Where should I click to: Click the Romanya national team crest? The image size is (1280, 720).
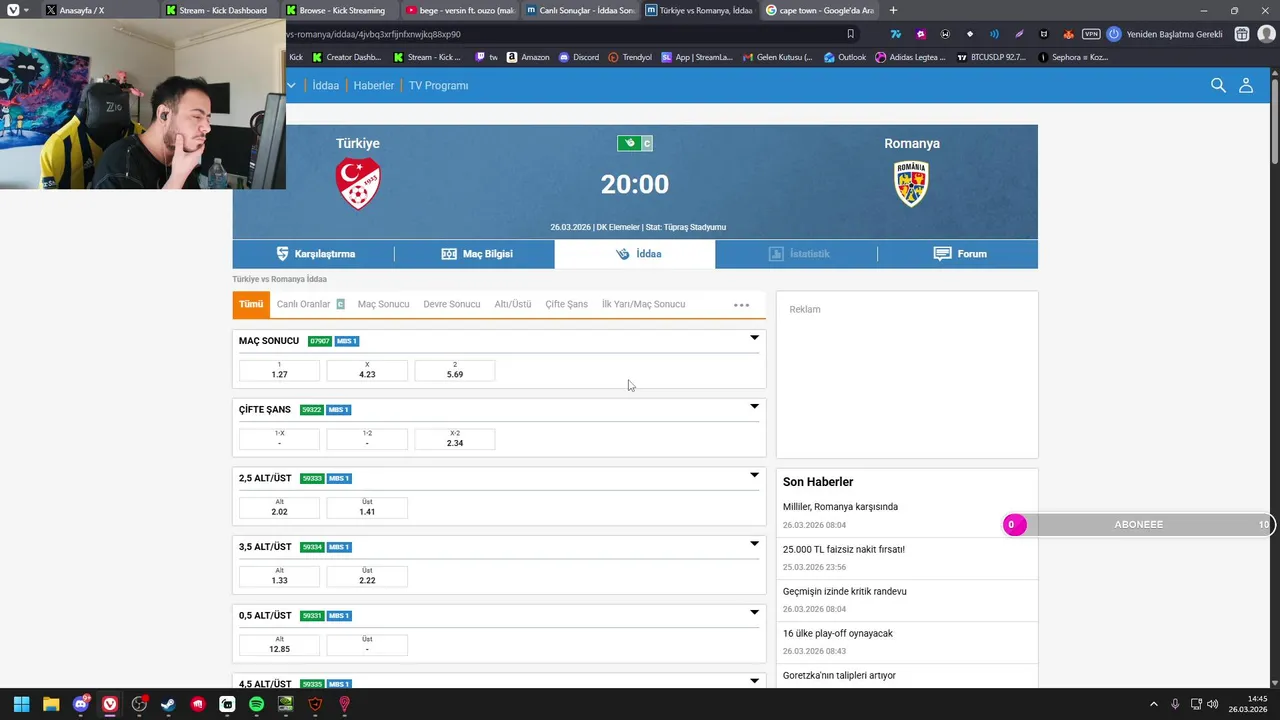pyautogui.click(x=911, y=184)
